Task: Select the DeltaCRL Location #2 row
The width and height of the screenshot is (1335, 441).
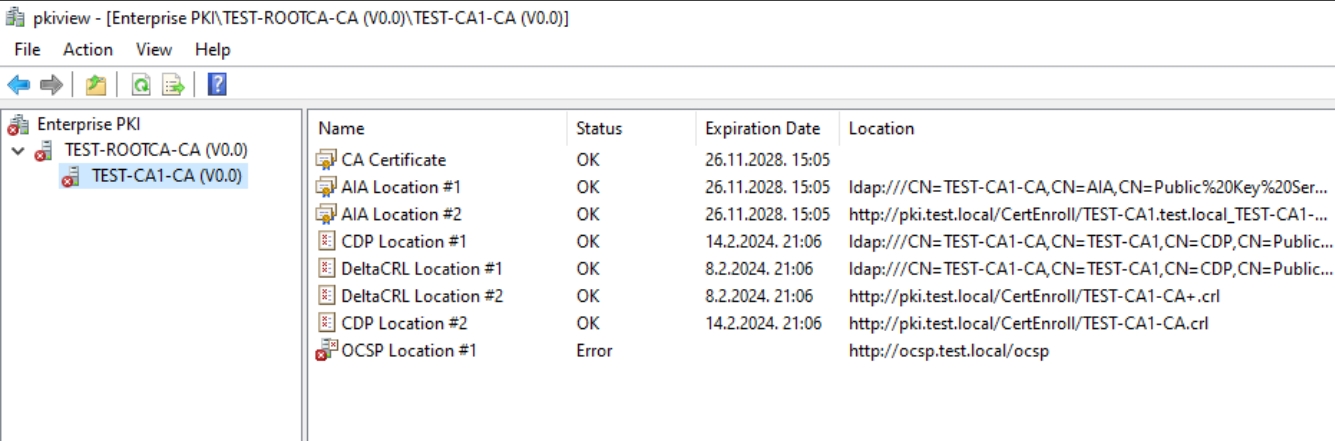Action: coord(821,296)
